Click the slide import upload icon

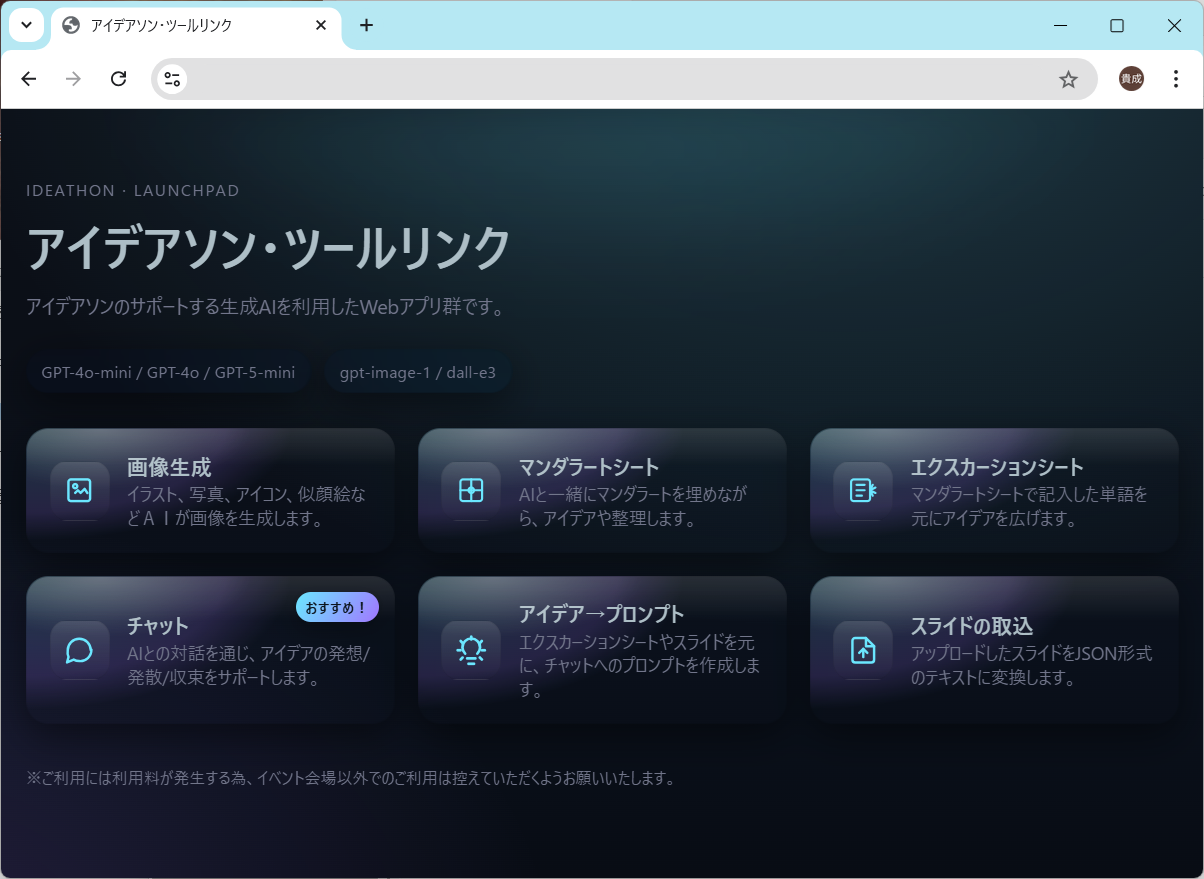pyautogui.click(x=863, y=650)
